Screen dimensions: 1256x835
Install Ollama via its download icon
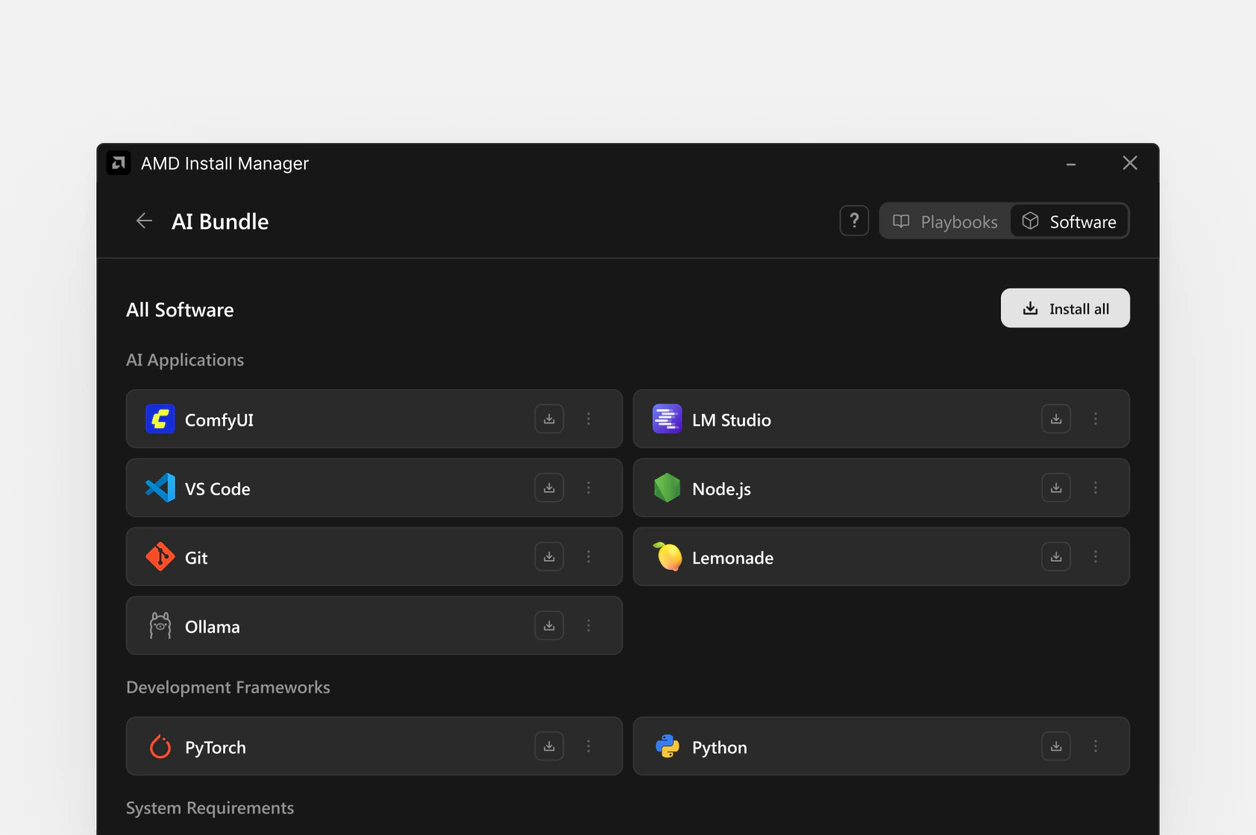(549, 626)
